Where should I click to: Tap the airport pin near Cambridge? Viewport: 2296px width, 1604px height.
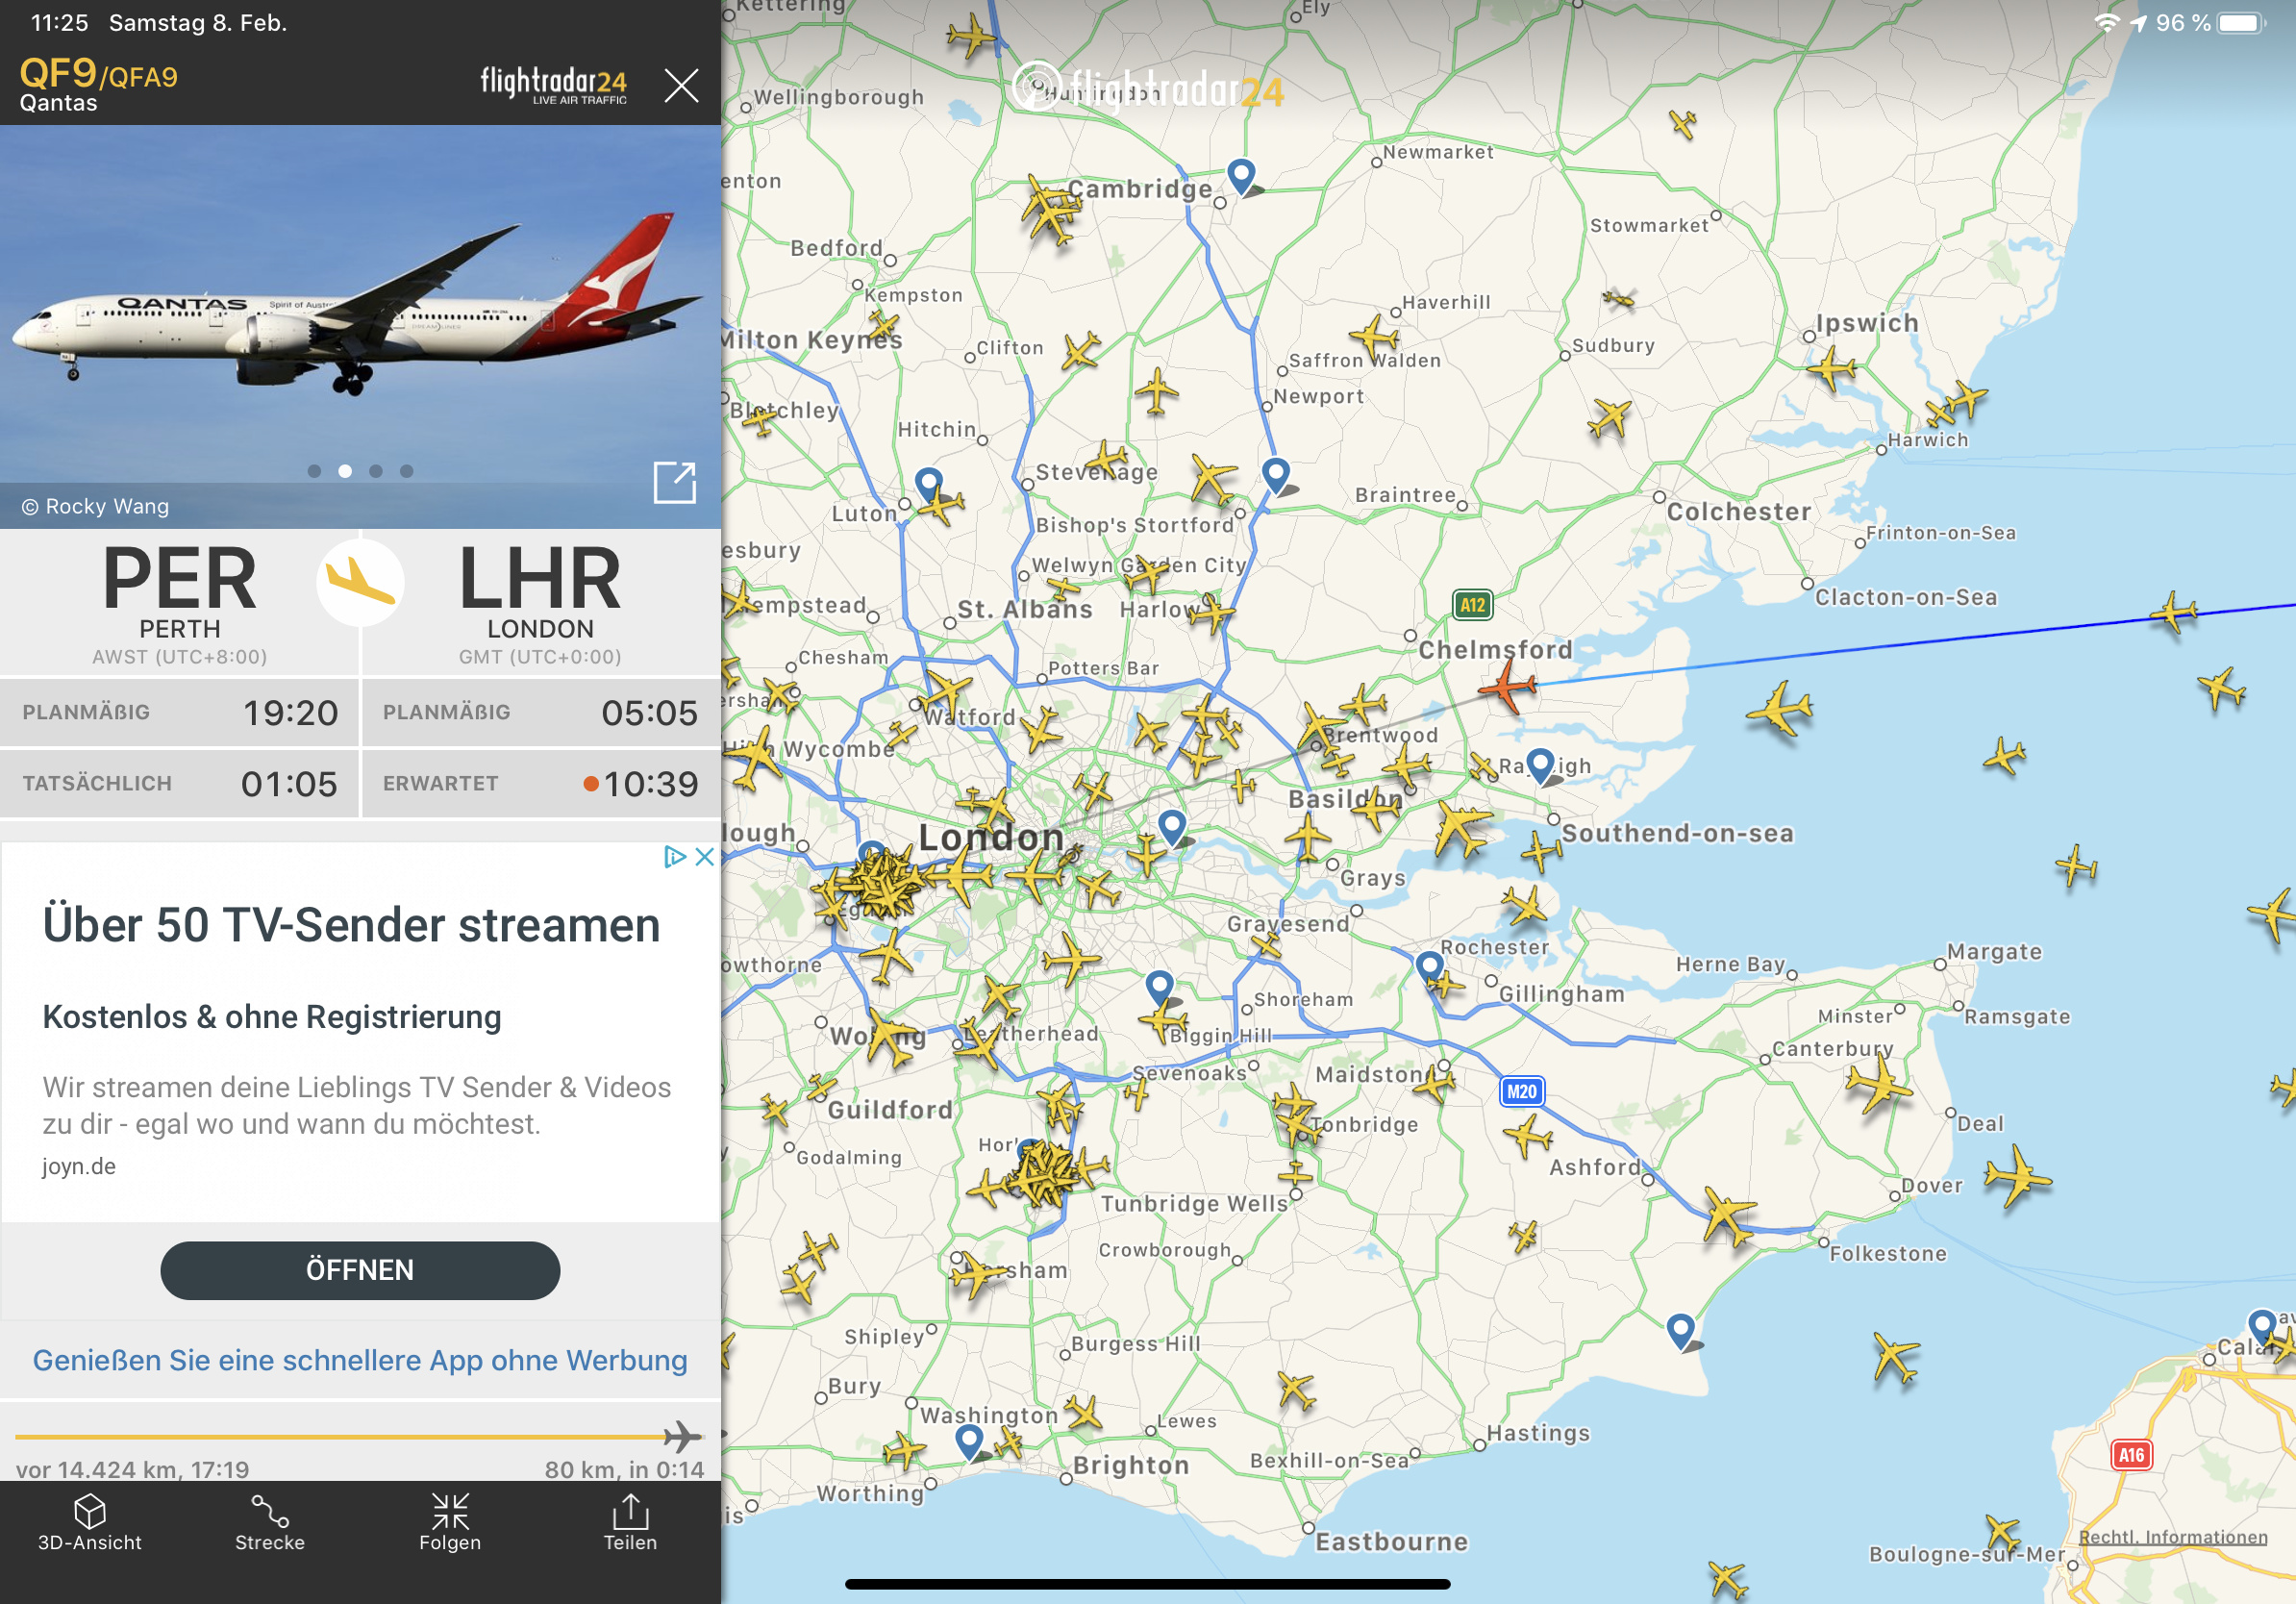(x=1241, y=176)
